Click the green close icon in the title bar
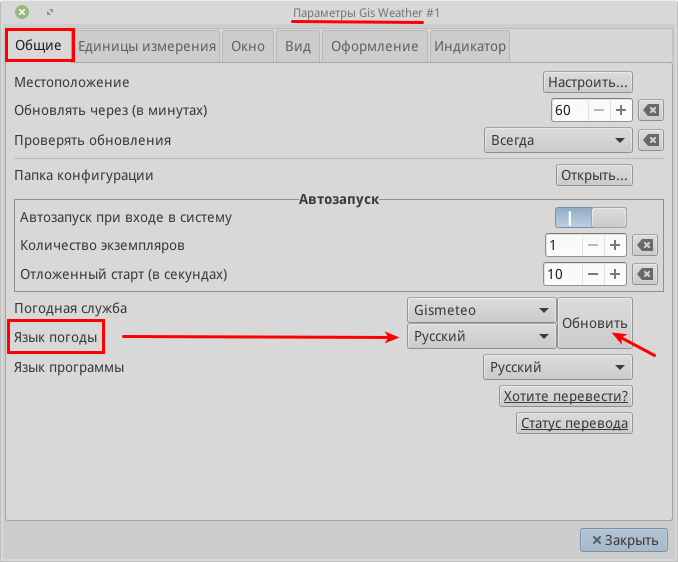 tap(22, 12)
